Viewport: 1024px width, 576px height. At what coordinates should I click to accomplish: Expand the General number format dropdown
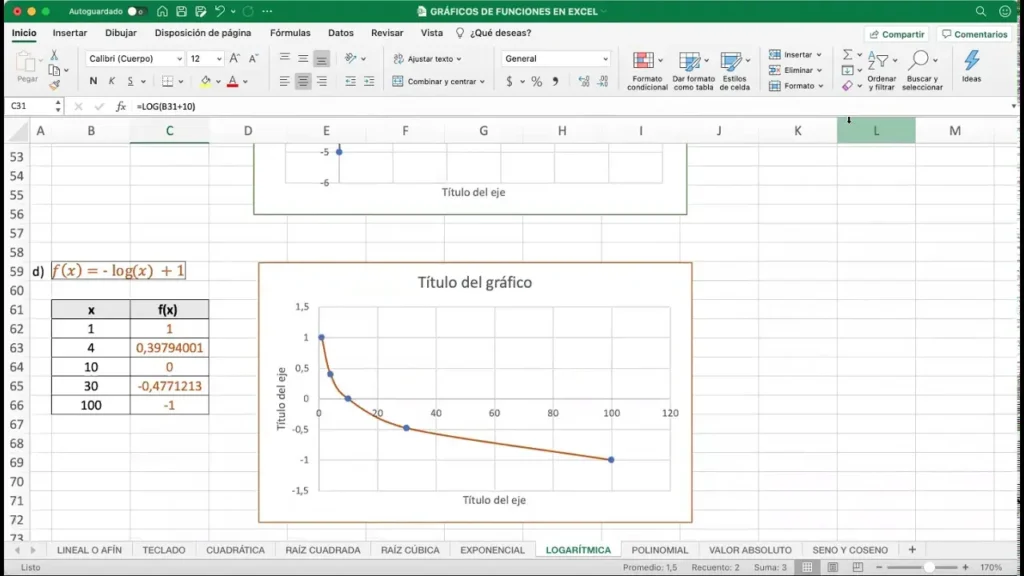pyautogui.click(x=556, y=59)
